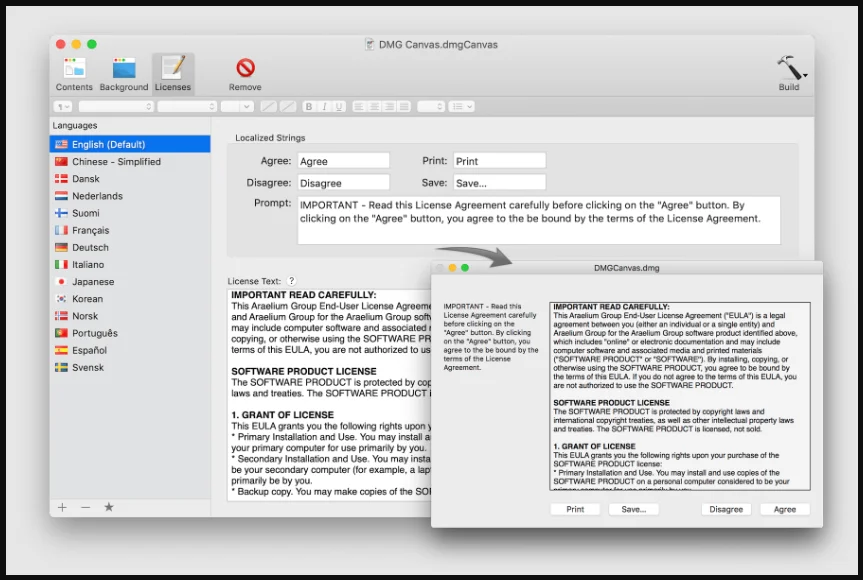Center align text
The image size is (863, 580).
click(x=374, y=106)
